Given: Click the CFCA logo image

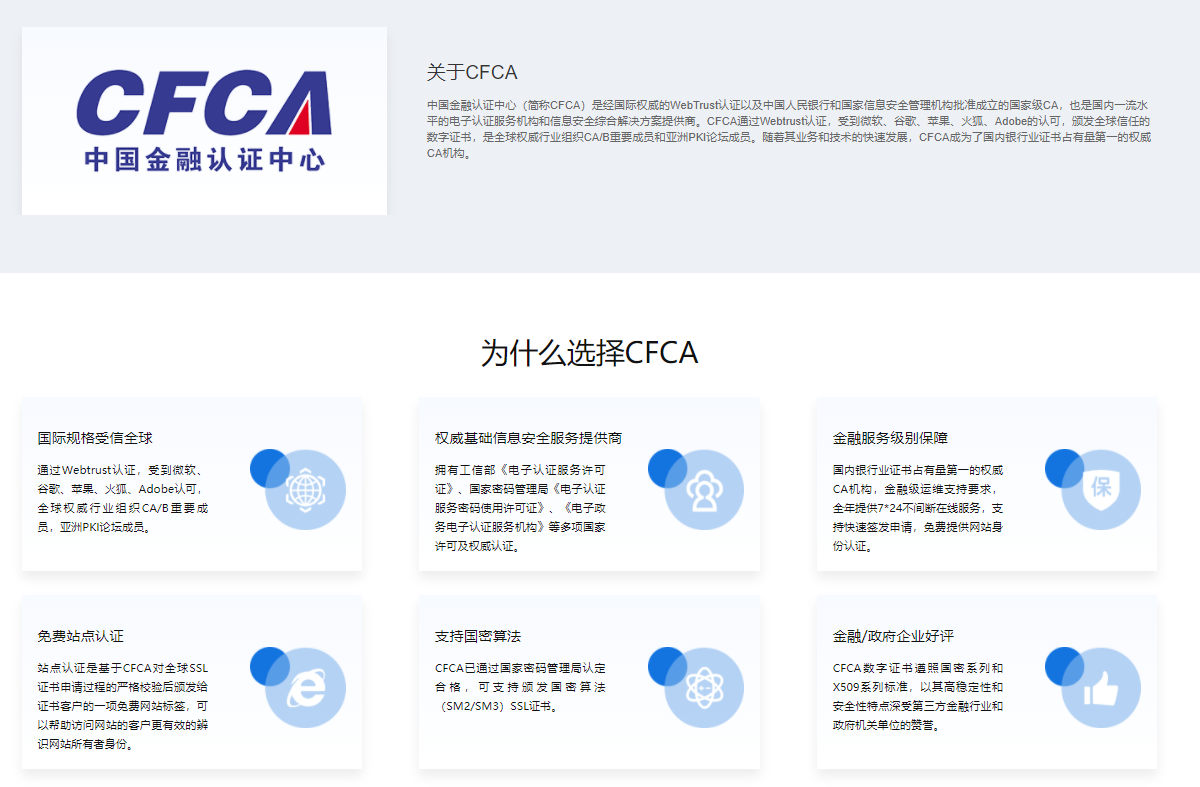Looking at the screenshot, I should [x=203, y=120].
